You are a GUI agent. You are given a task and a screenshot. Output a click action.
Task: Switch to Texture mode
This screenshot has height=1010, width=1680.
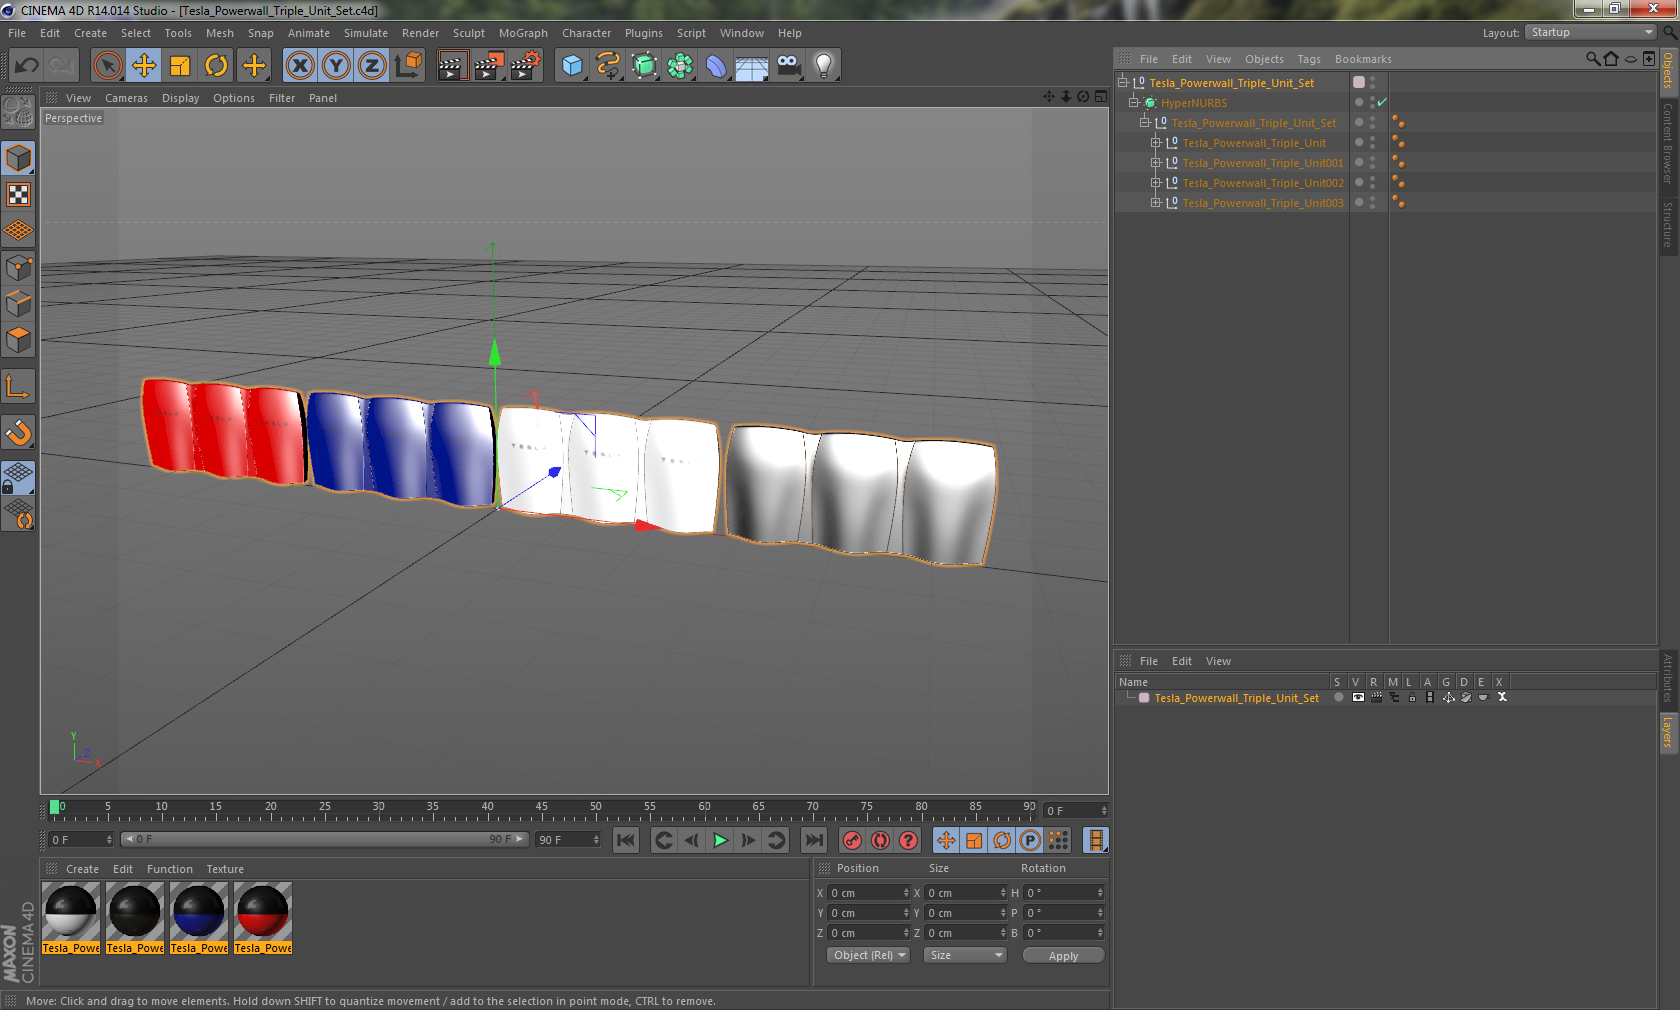pyautogui.click(x=19, y=194)
